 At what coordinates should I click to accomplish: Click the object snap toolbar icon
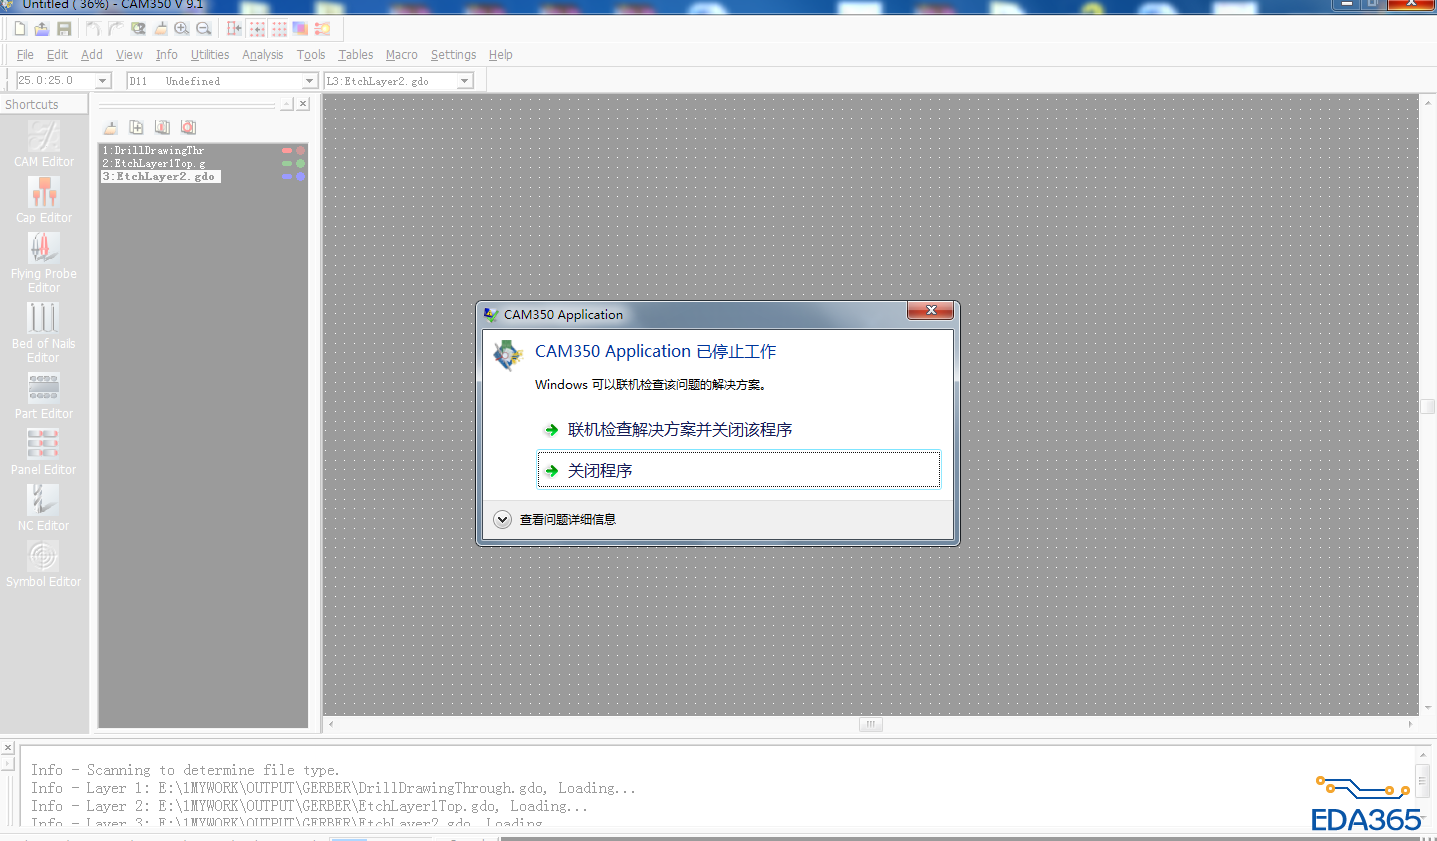click(234, 29)
